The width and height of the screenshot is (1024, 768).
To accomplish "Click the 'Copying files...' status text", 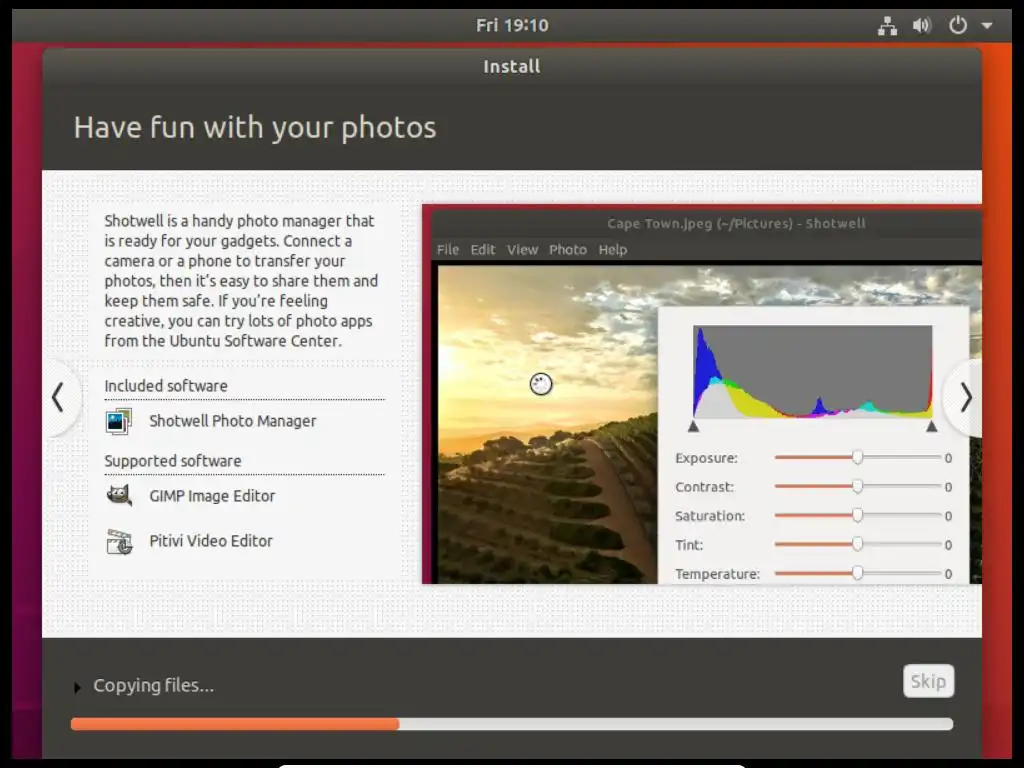I will click(153, 686).
